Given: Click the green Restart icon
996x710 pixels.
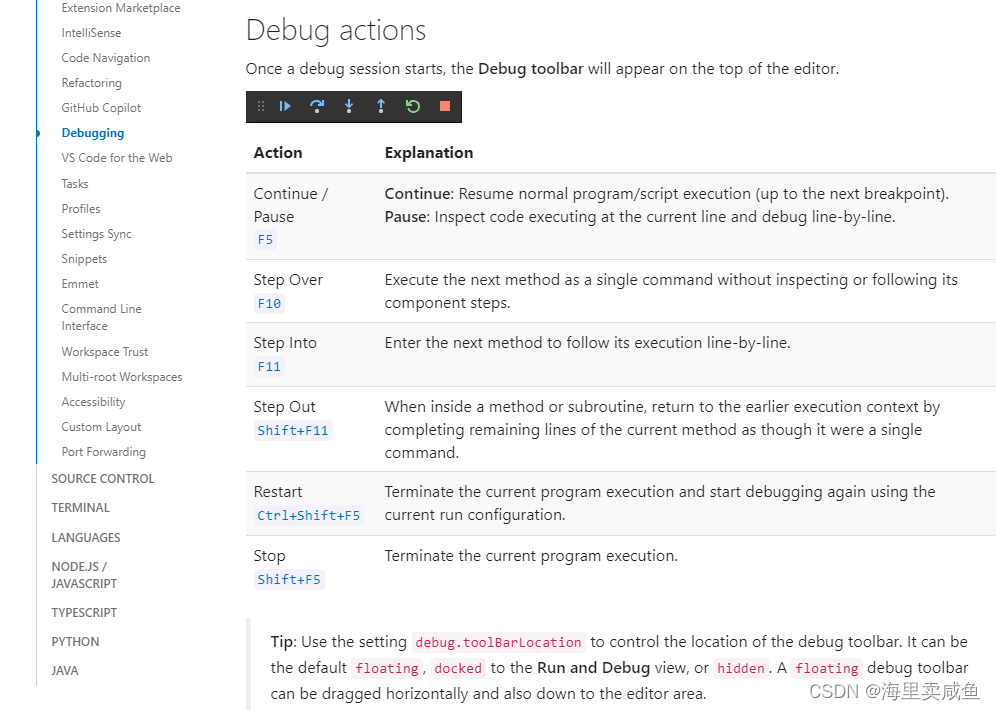Looking at the screenshot, I should [413, 106].
